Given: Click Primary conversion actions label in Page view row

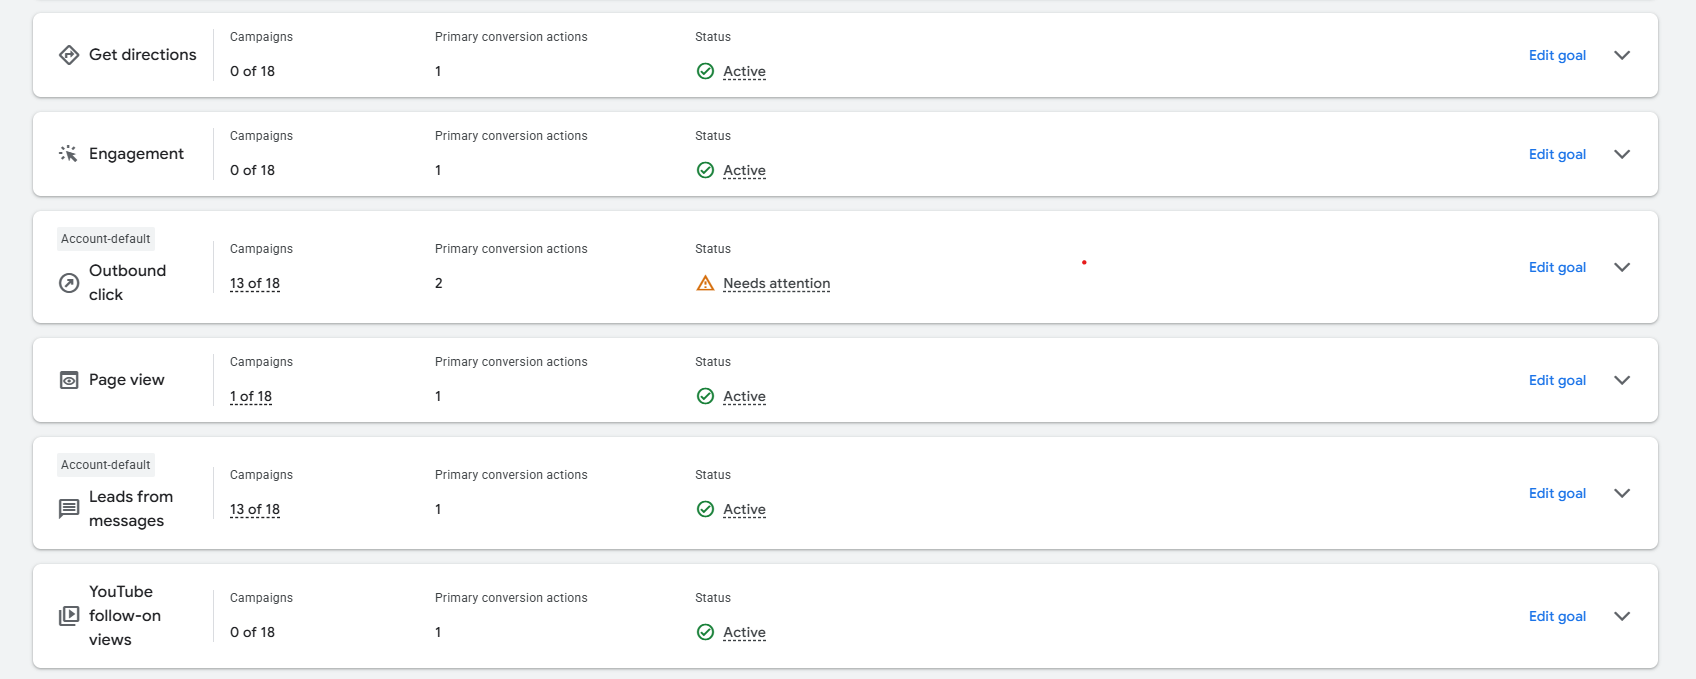Looking at the screenshot, I should [511, 362].
